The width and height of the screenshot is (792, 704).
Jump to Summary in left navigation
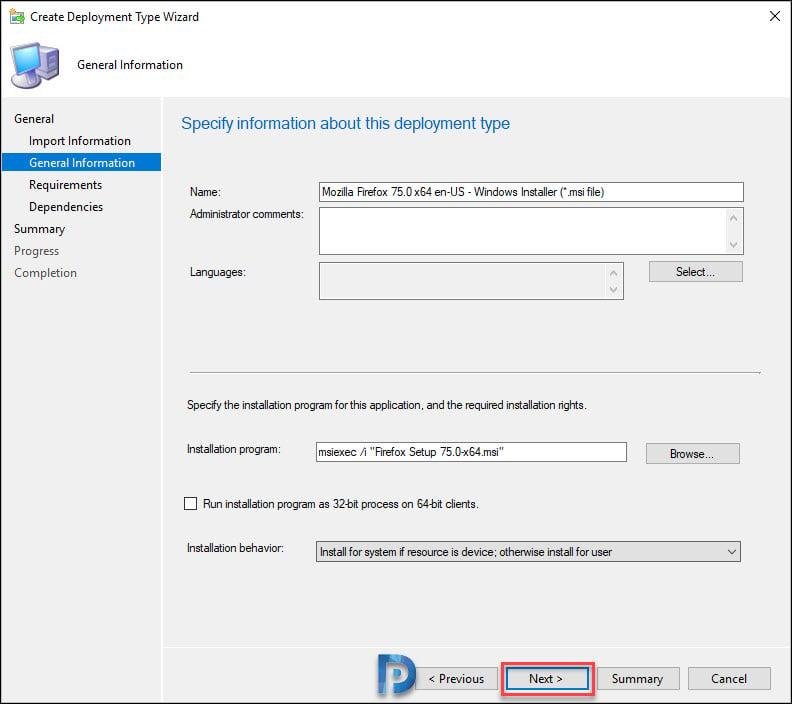[x=39, y=229]
